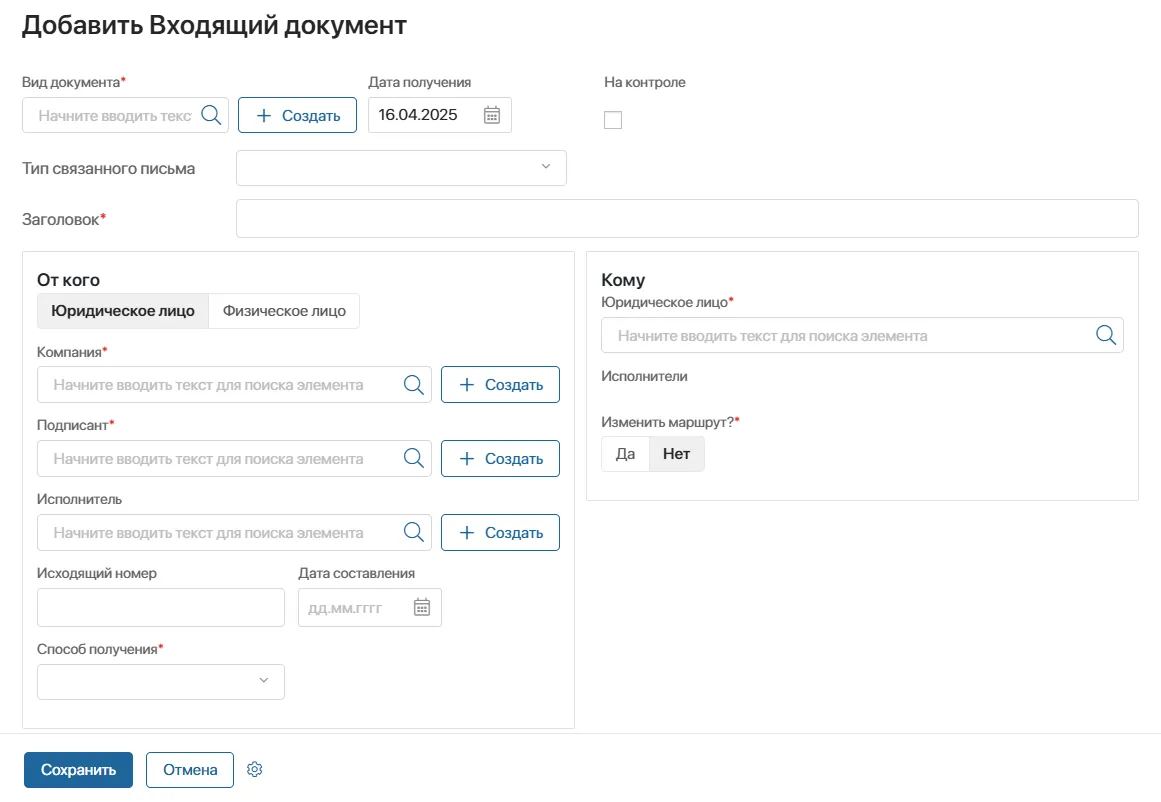Select Нет for Изменить маршрут
Image resolution: width=1161 pixels, height=802 pixels.
tap(676, 453)
